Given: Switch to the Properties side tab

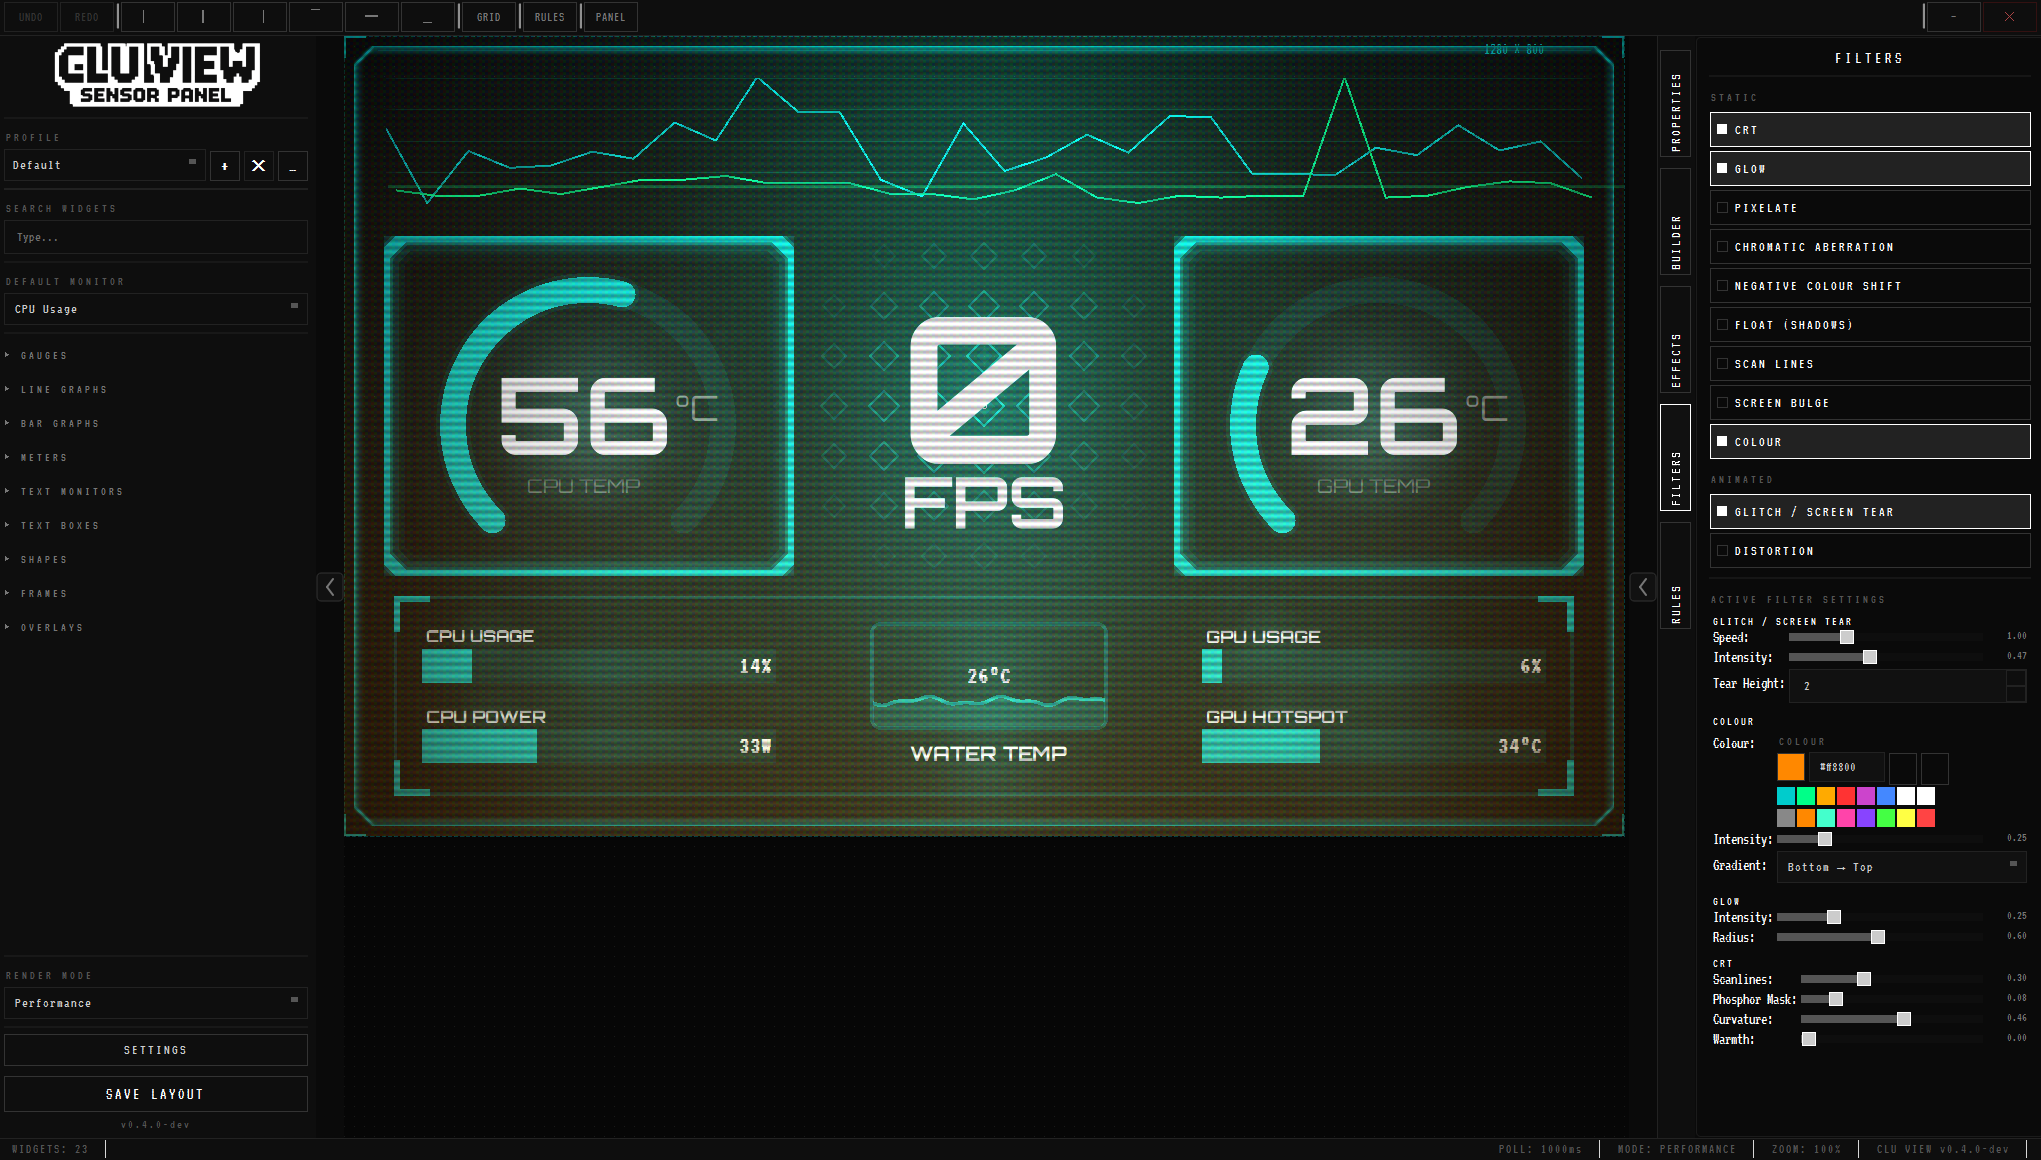Looking at the screenshot, I should tap(1676, 103).
